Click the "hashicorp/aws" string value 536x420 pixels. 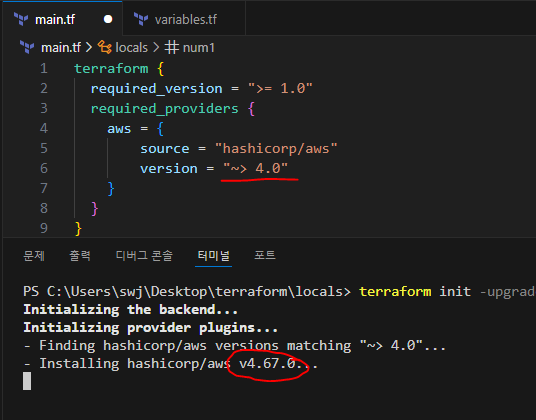pos(276,149)
